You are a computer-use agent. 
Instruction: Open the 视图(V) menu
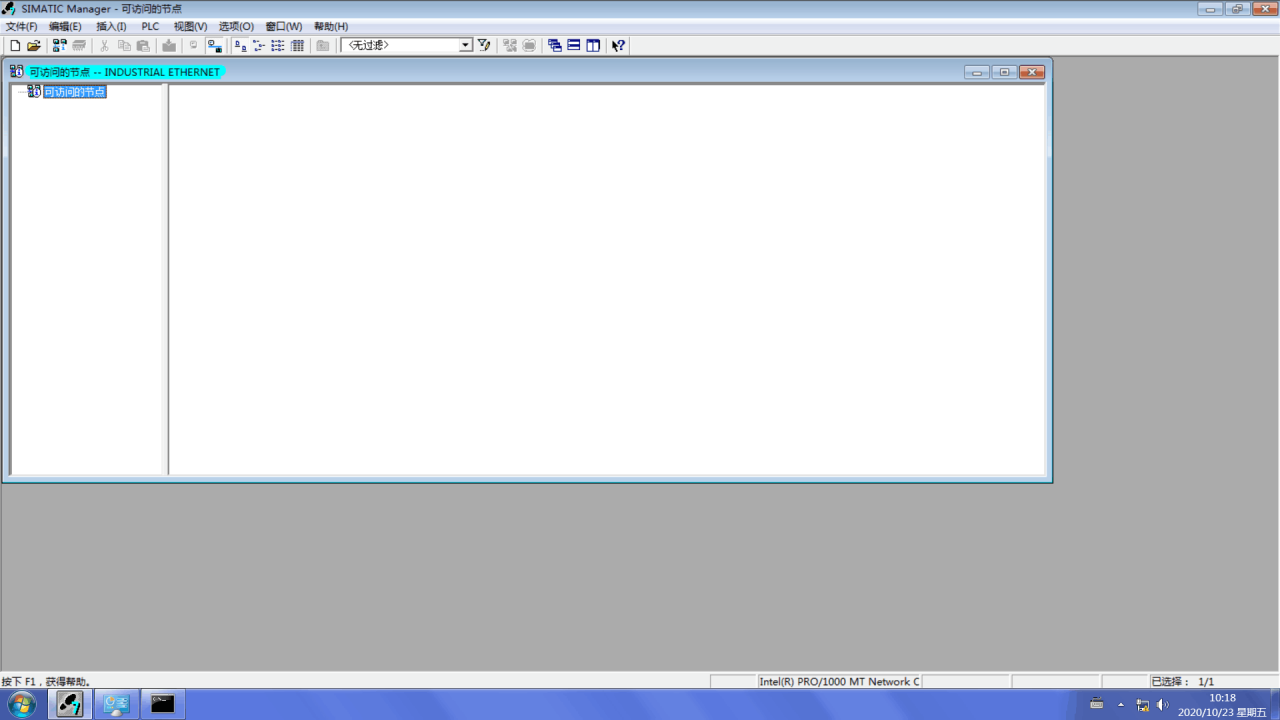click(190, 26)
